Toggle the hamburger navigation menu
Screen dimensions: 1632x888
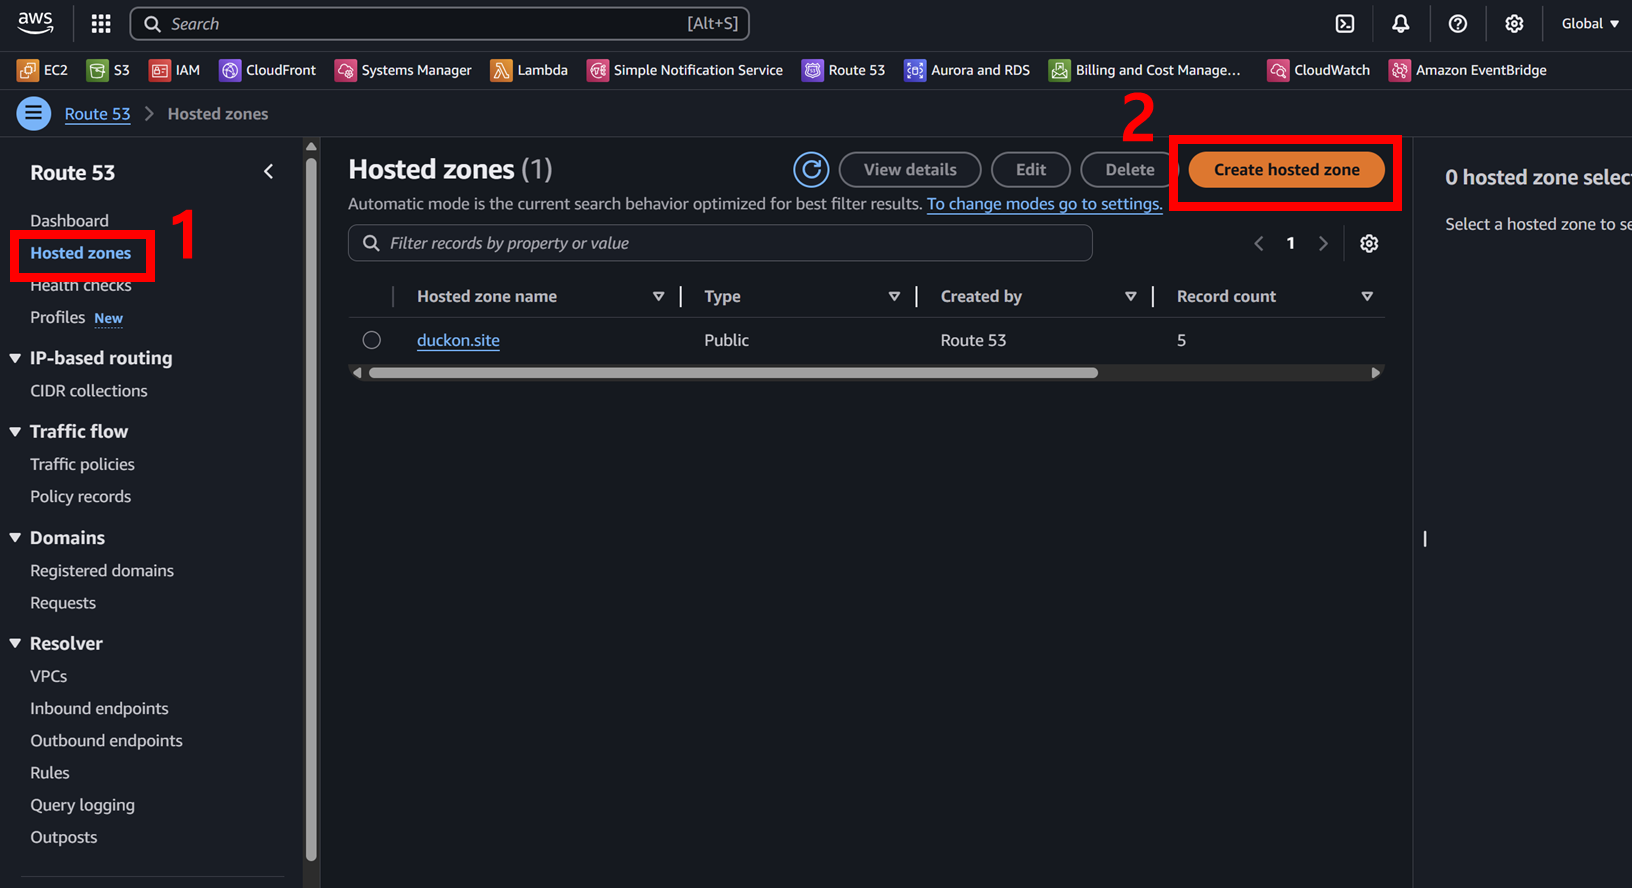point(34,114)
